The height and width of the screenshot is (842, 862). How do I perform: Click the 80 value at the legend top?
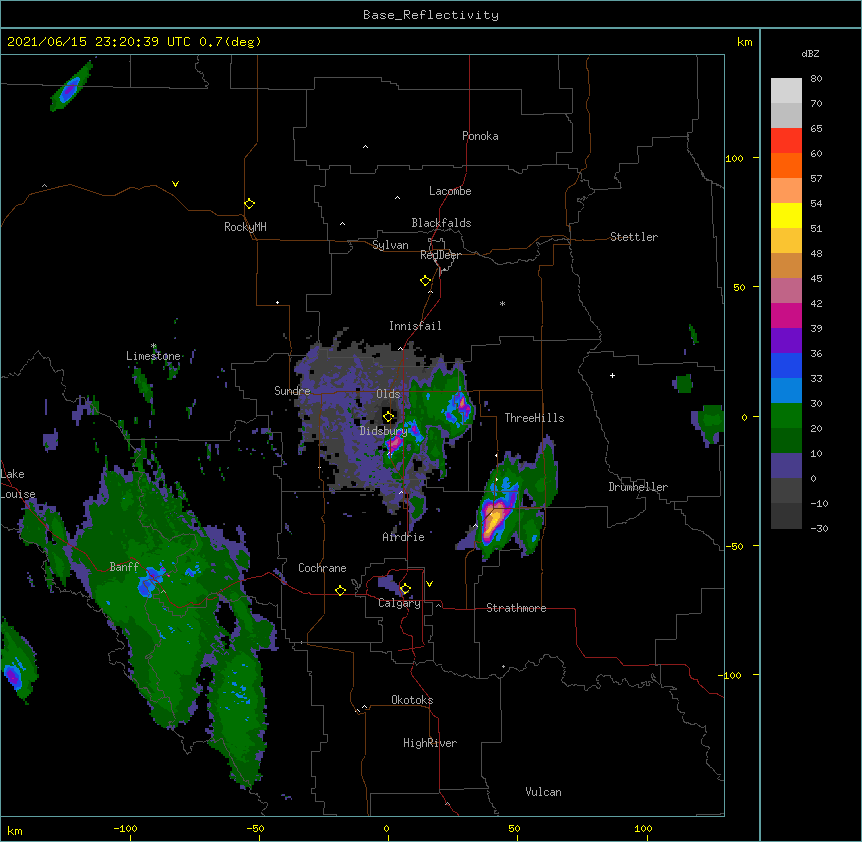coord(816,79)
